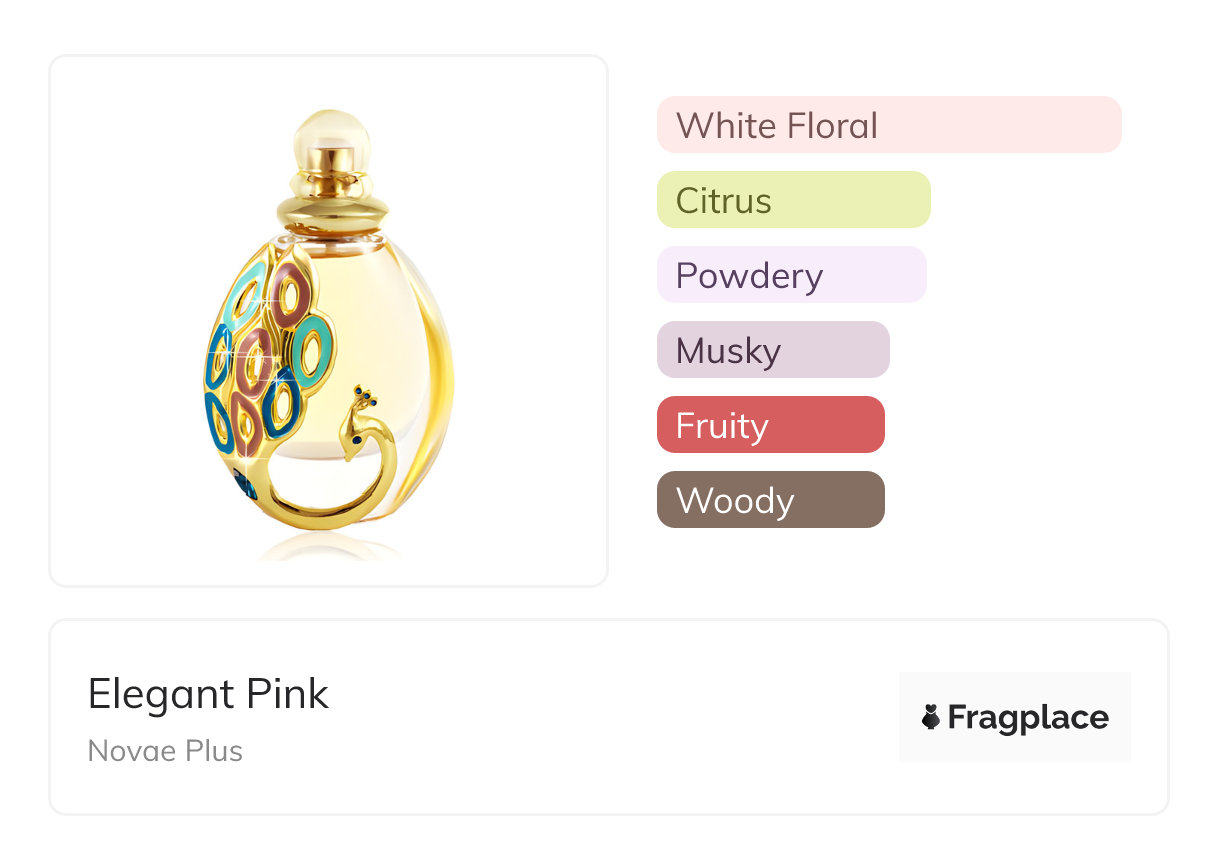The height and width of the screenshot is (864, 1218).
Task: Choose the brown Woody accord bar
Action: (x=770, y=500)
